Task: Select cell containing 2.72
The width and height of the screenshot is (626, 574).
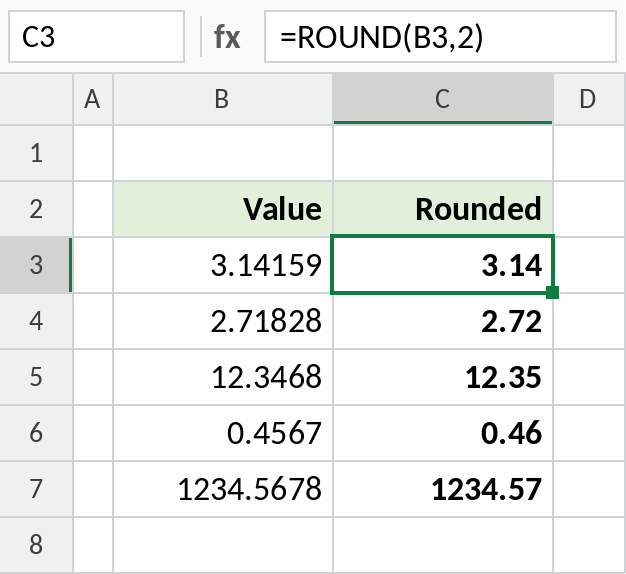Action: click(443, 321)
